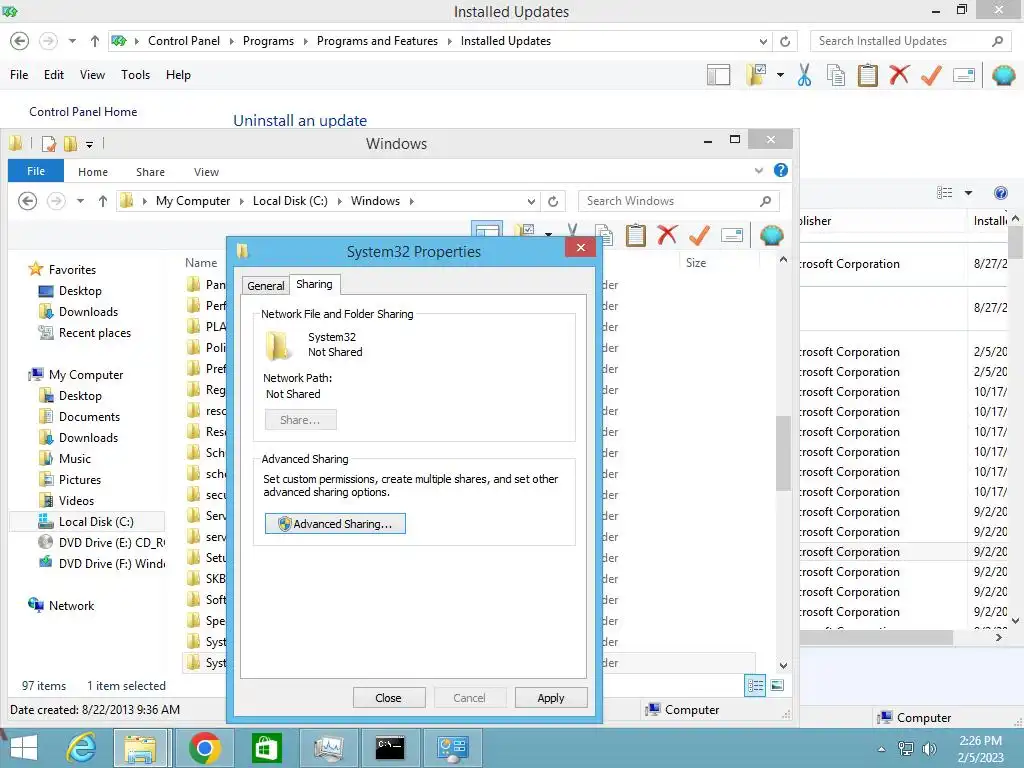Click Search Installed Updates field
The height and width of the screenshot is (768, 1024).
click(x=902, y=41)
